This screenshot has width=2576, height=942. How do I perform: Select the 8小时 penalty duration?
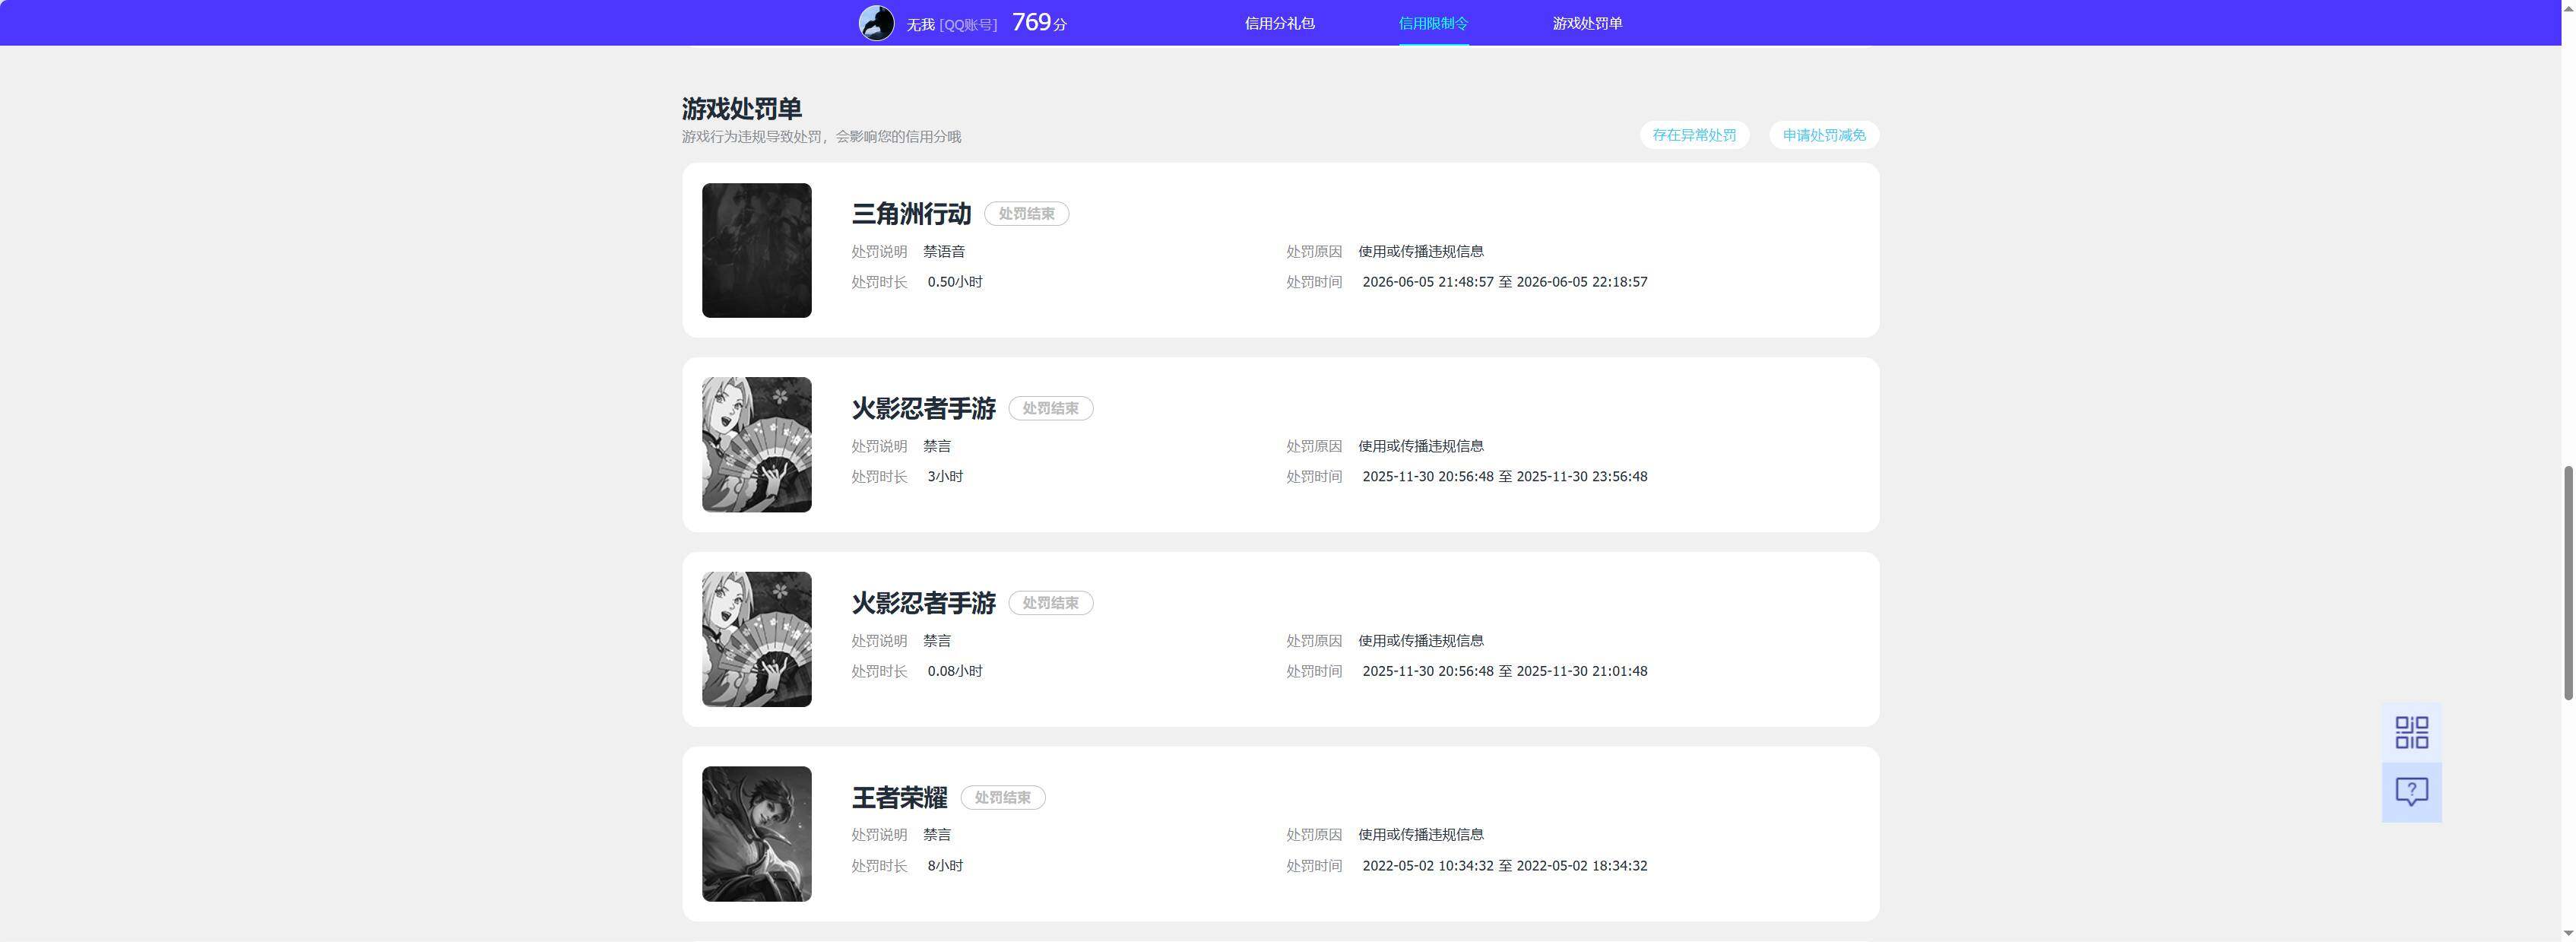pyautogui.click(x=945, y=866)
